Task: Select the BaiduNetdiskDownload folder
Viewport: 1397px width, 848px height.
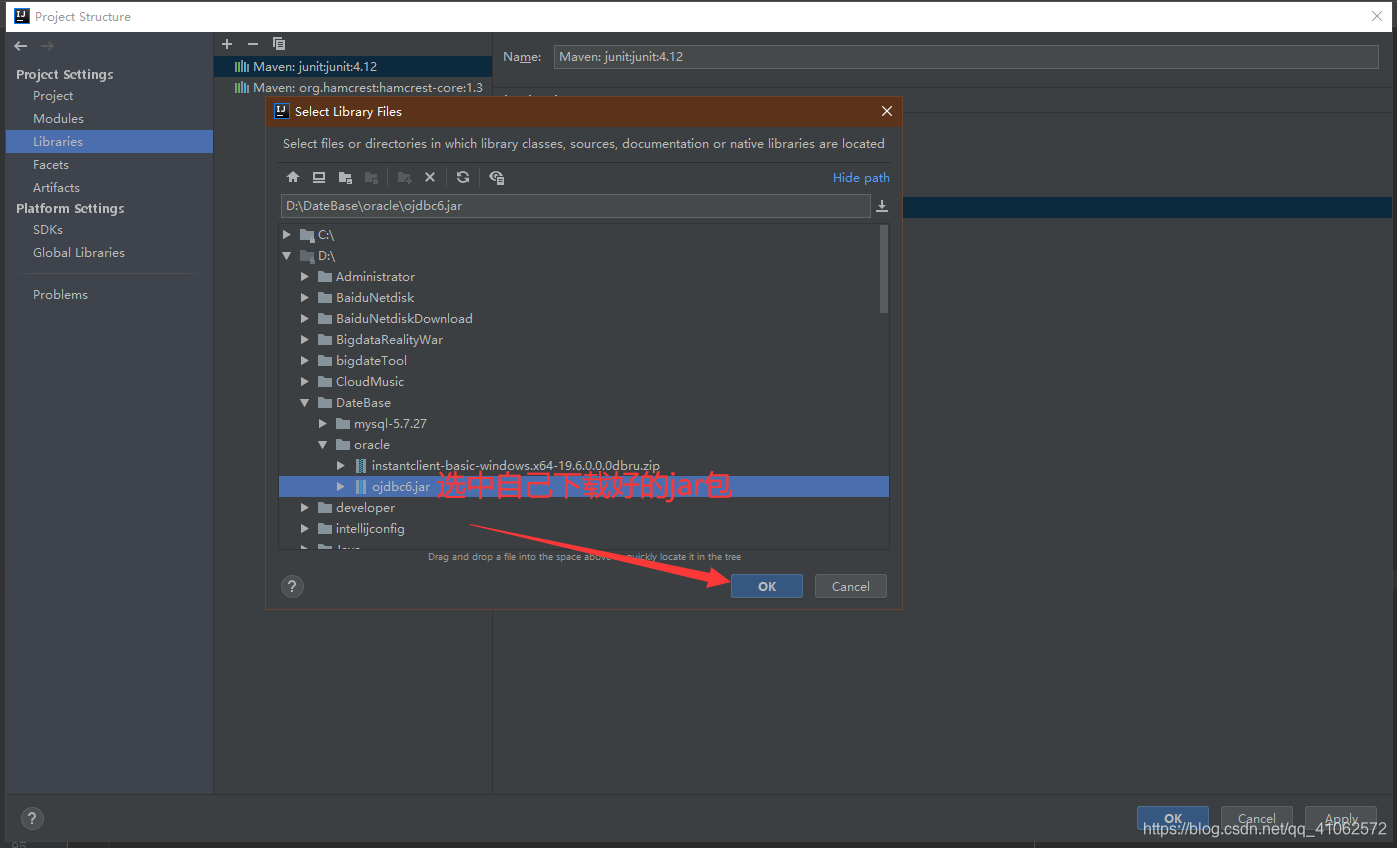Action: [404, 319]
